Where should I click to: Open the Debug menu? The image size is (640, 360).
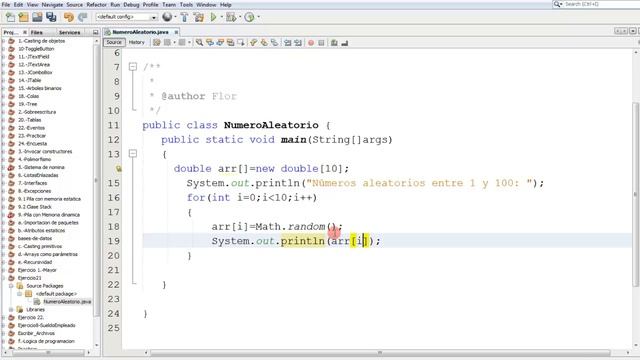click(x=131, y=5)
